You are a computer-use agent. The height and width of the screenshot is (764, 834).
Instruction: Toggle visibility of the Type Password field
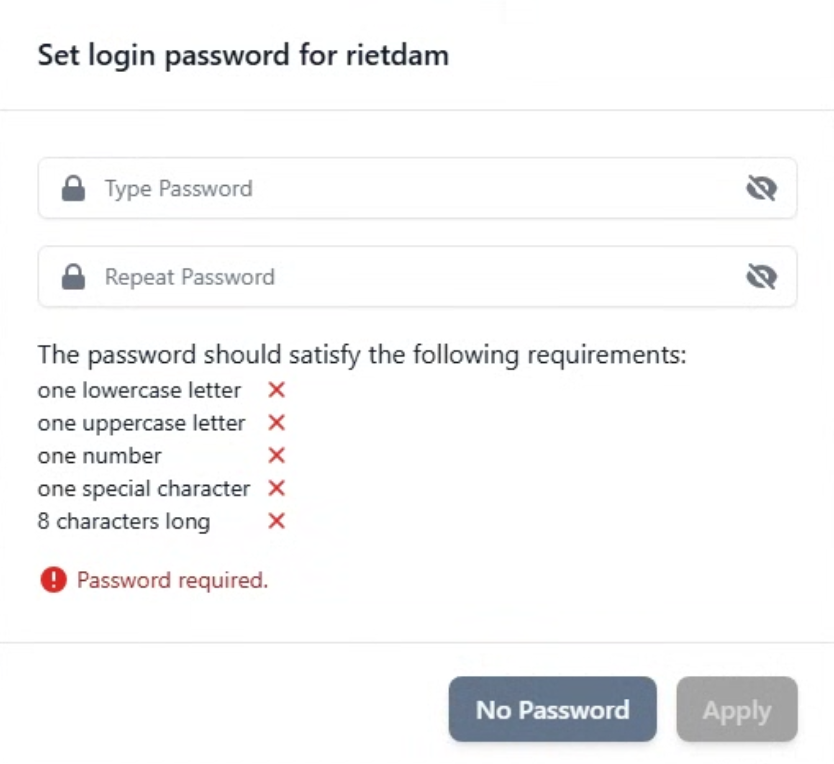(x=762, y=188)
